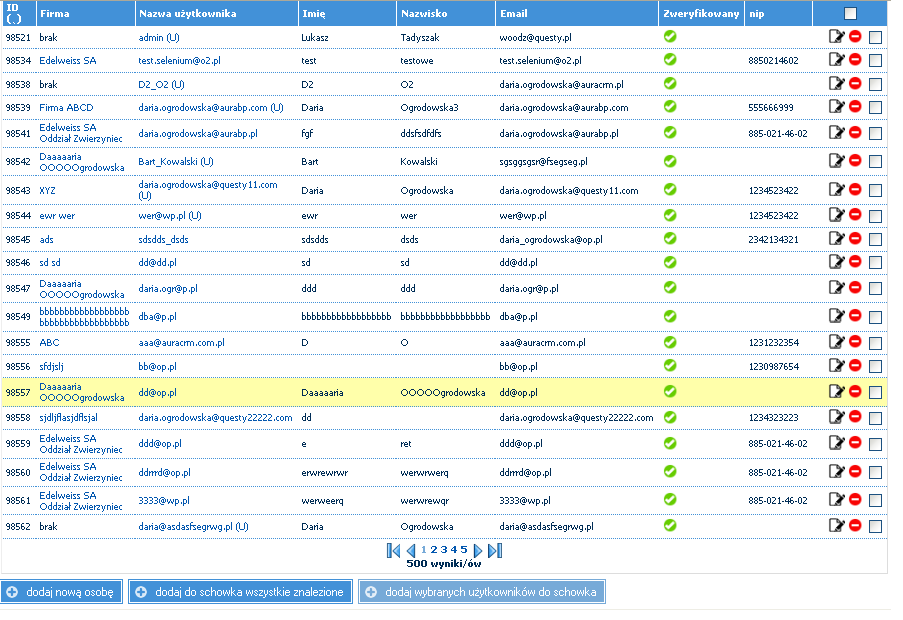Jump to the last page arrow
This screenshot has height=620, width=903.
point(495,550)
